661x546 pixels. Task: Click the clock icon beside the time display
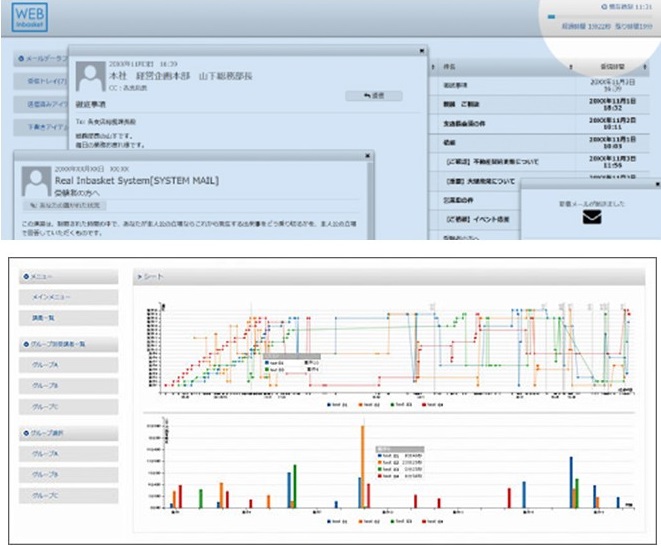click(x=604, y=7)
